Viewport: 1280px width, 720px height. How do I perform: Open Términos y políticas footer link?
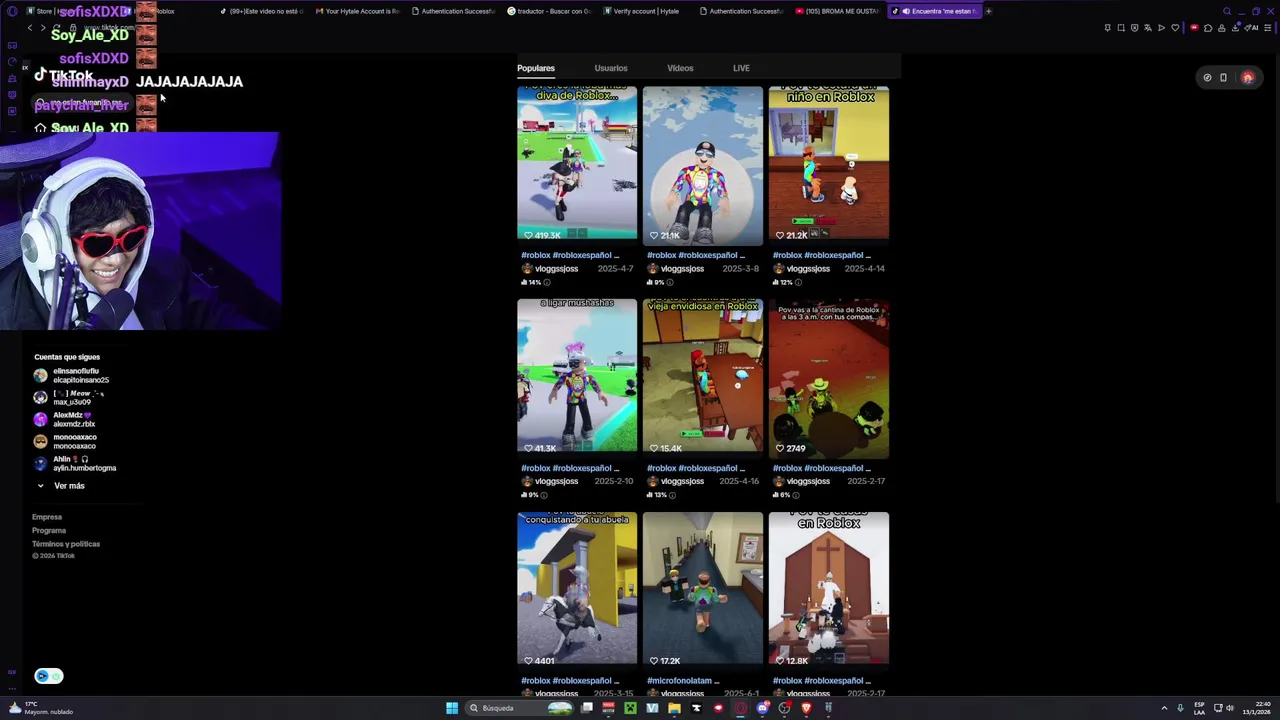pyautogui.click(x=66, y=544)
